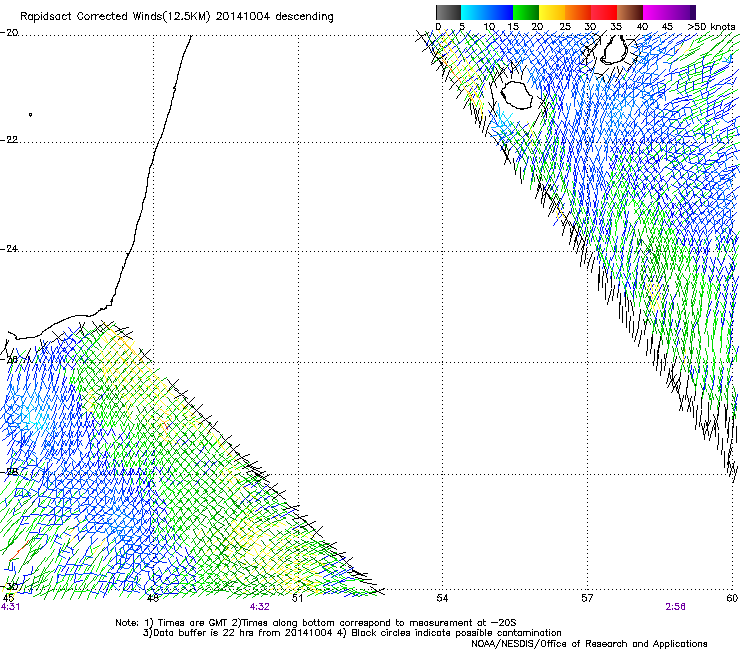Click the yellow 20-25 knots color swatch
The image size is (740, 650).
pos(552,12)
